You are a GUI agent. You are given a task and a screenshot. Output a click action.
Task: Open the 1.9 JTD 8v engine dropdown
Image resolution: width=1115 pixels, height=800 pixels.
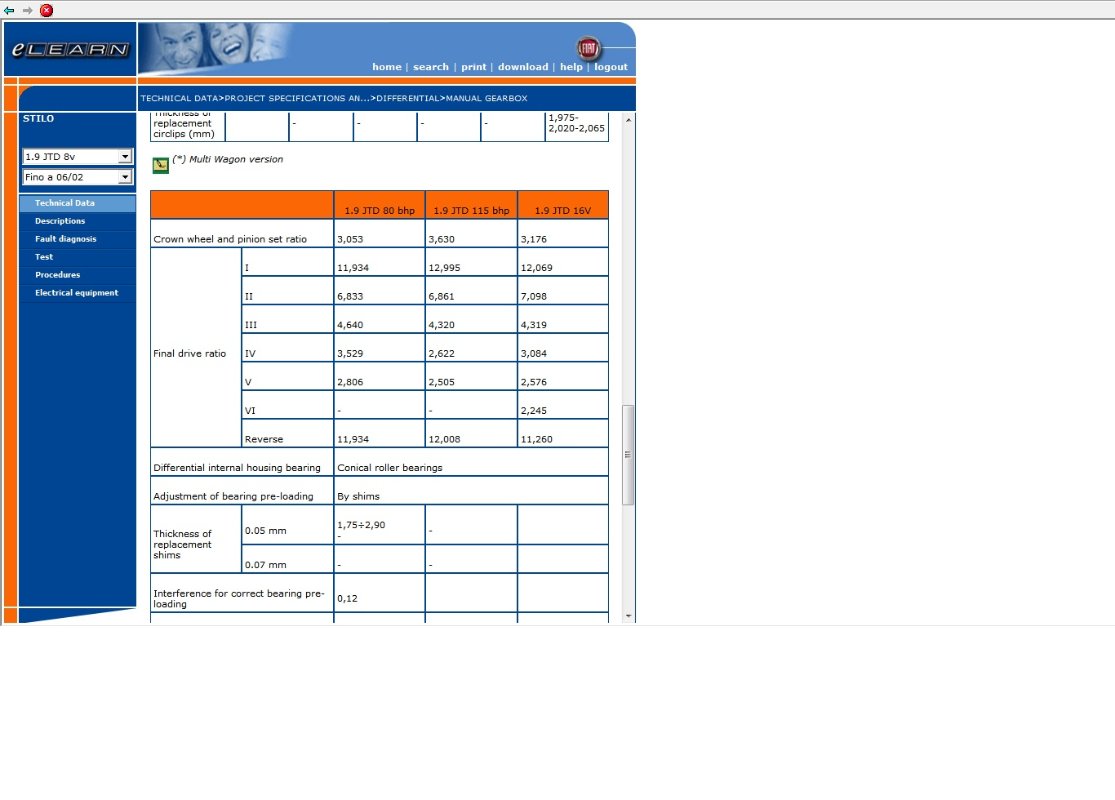[78, 157]
